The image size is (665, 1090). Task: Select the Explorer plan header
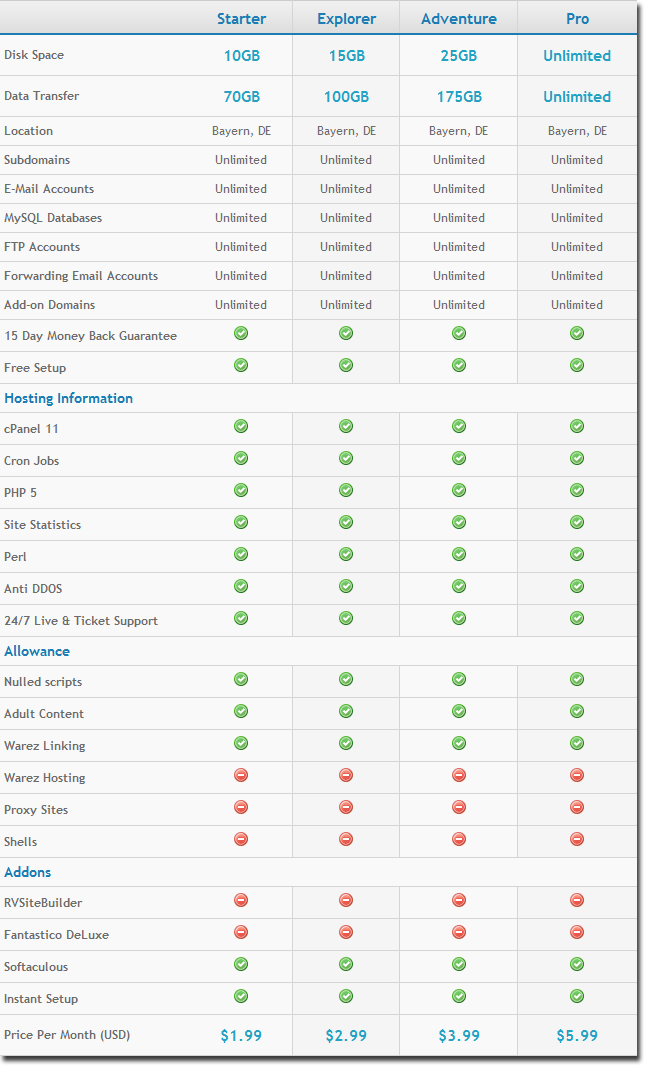346,19
